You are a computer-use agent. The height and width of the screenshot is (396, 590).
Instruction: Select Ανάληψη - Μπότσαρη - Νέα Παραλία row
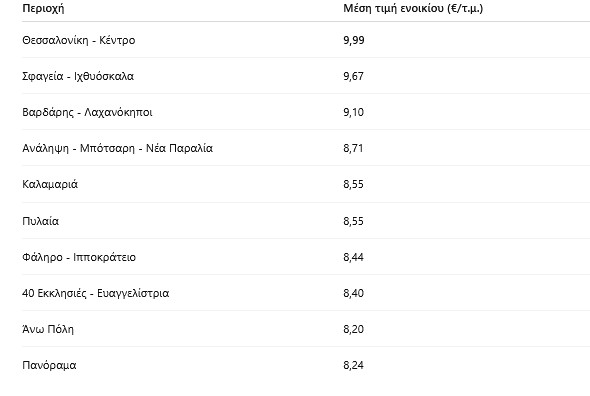pos(306,148)
